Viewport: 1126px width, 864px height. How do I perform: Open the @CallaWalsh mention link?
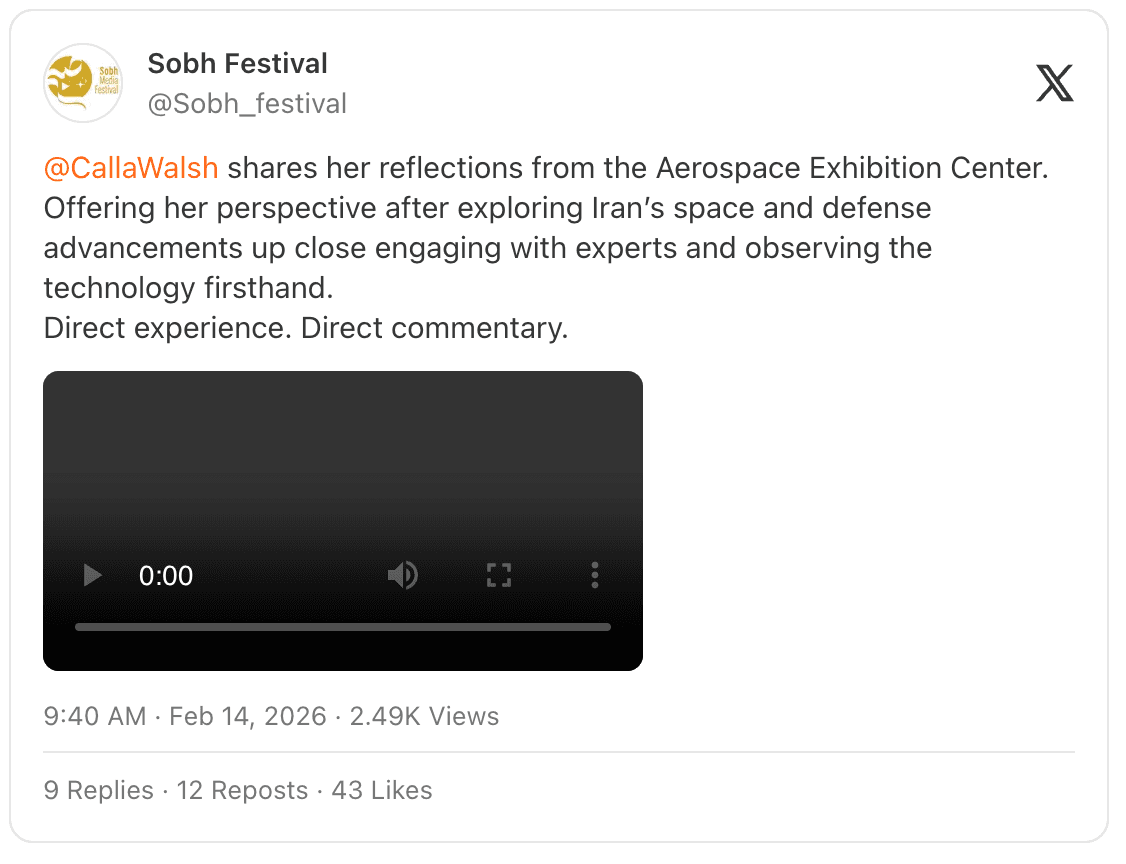click(x=131, y=168)
